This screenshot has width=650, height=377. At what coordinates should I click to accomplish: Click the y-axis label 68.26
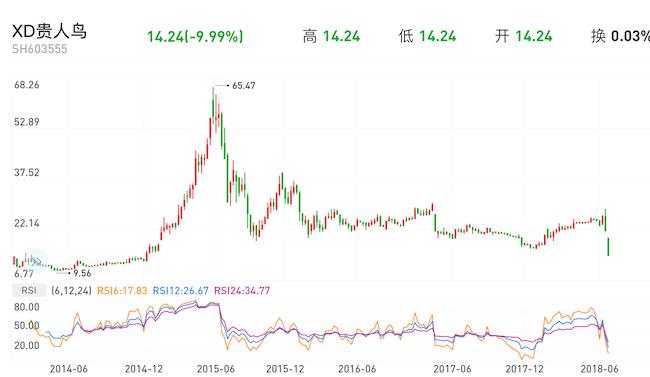[27, 85]
